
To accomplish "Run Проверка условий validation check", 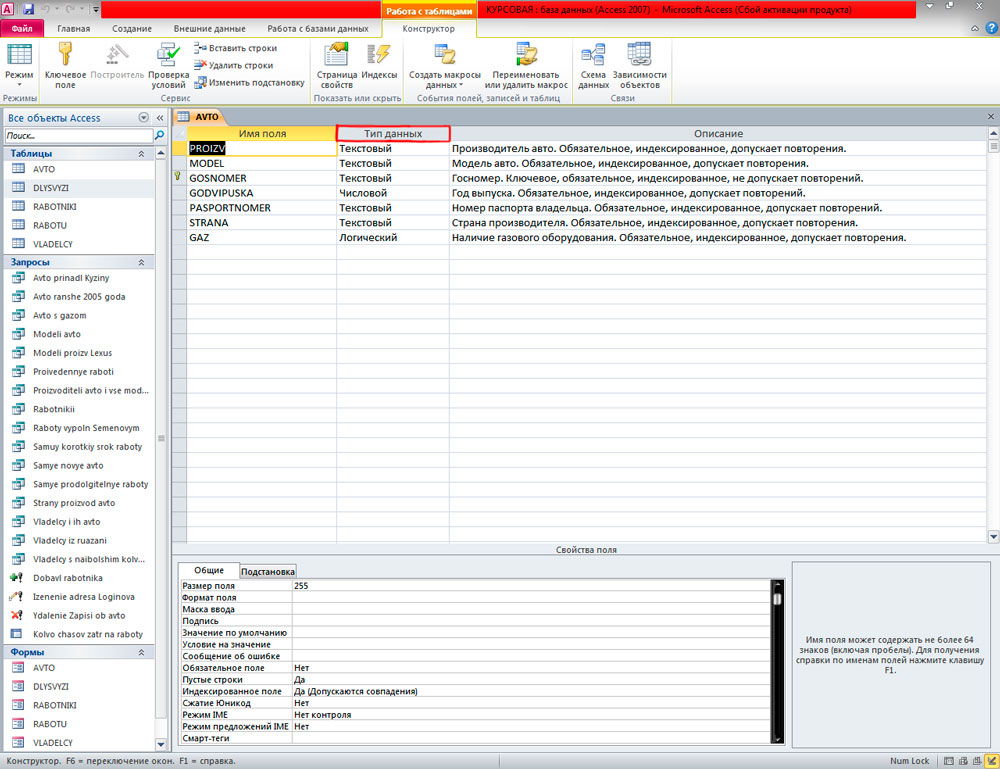I will [168, 65].
